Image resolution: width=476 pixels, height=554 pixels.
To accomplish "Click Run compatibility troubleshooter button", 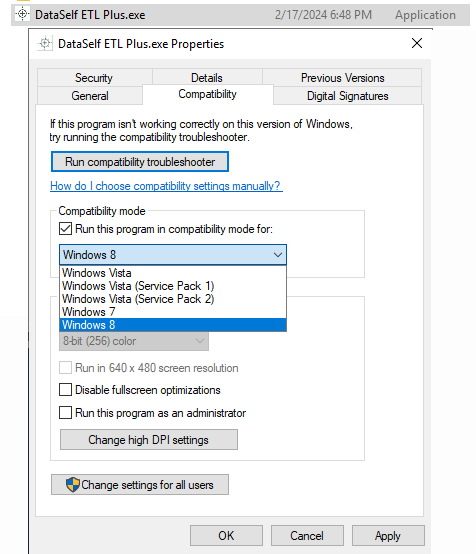I will (x=140, y=162).
